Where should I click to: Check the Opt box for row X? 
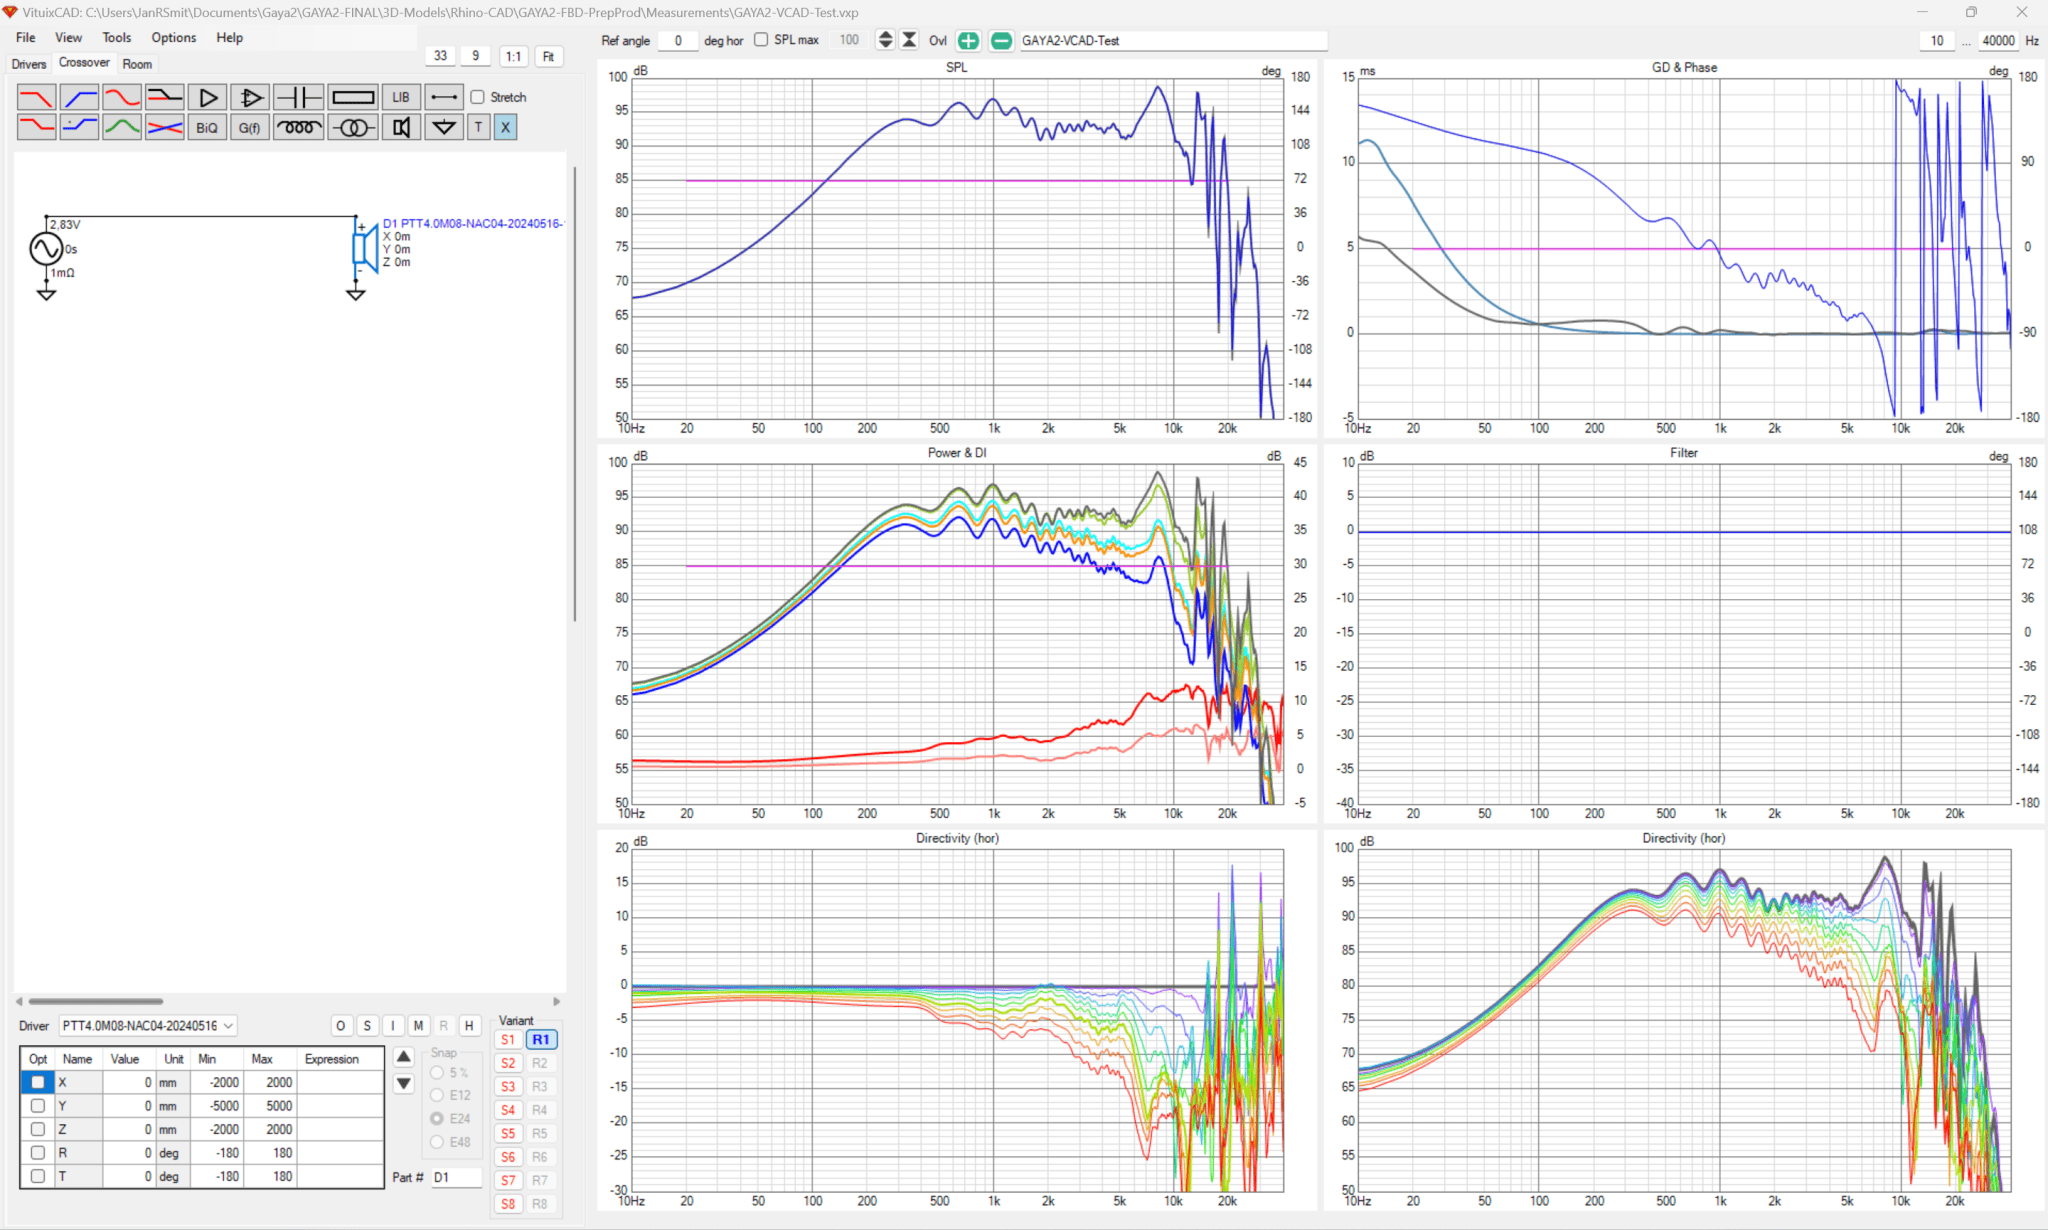click(38, 1082)
